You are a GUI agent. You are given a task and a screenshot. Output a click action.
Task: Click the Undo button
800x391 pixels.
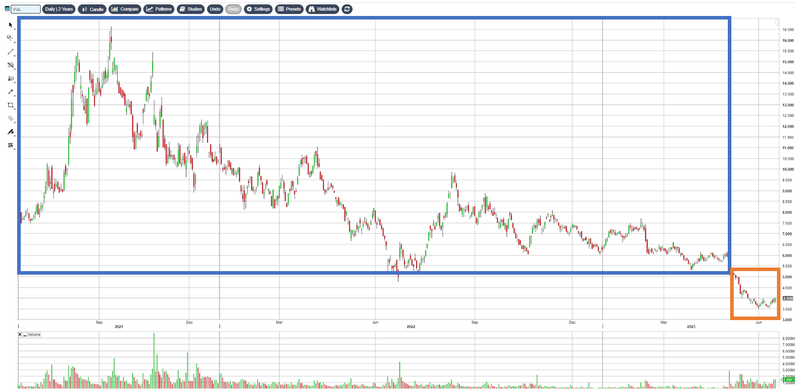[x=215, y=9]
